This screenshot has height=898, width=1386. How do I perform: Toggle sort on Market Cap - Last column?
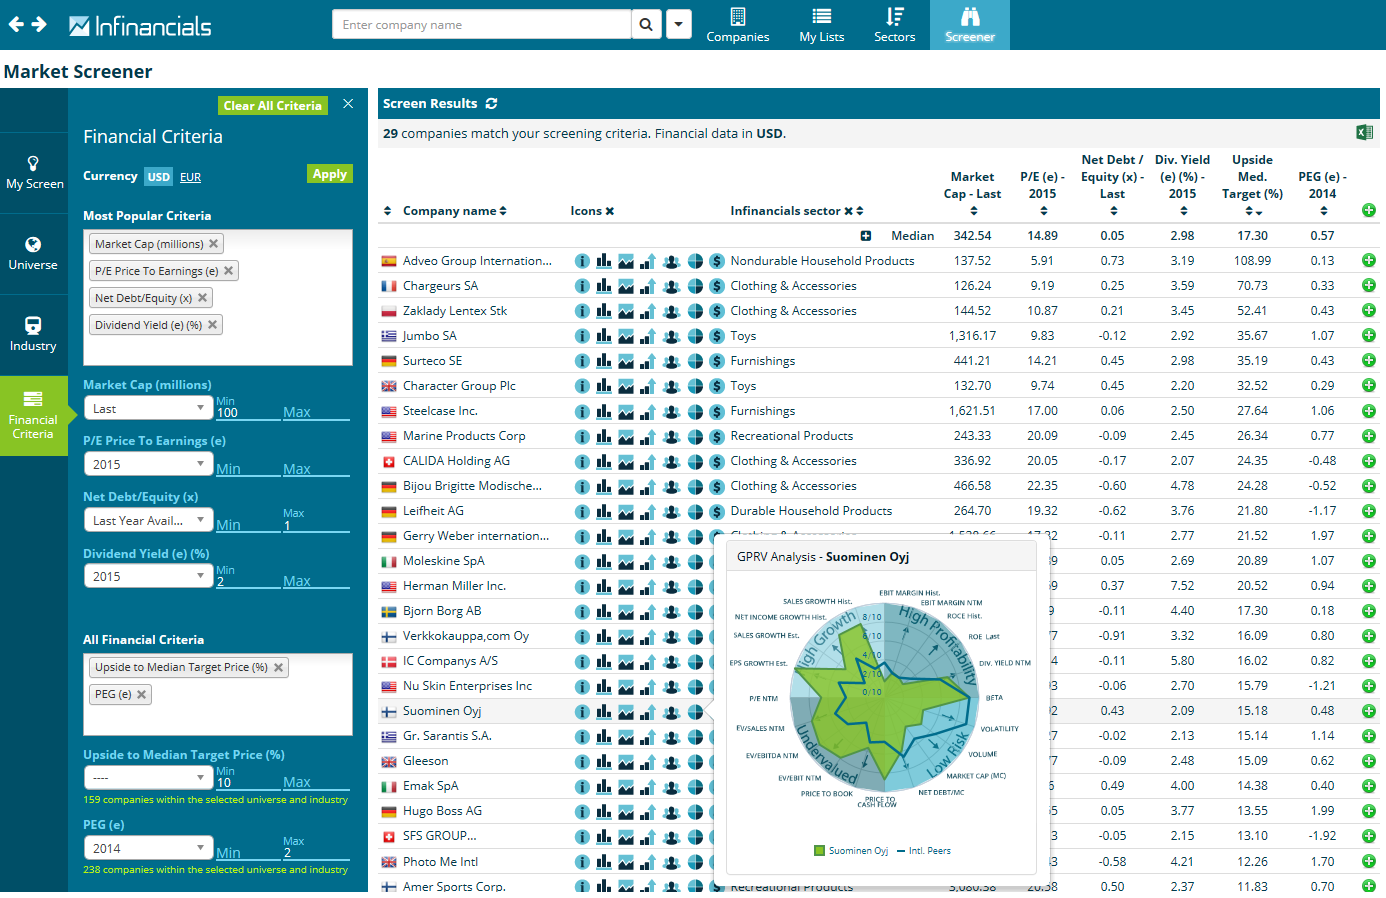973,211
